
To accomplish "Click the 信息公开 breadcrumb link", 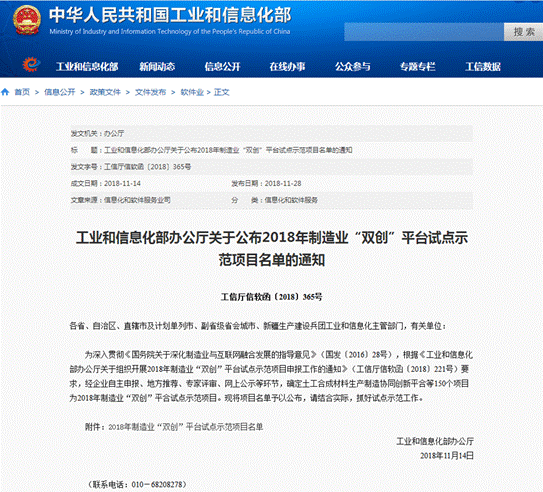I will point(60,92).
